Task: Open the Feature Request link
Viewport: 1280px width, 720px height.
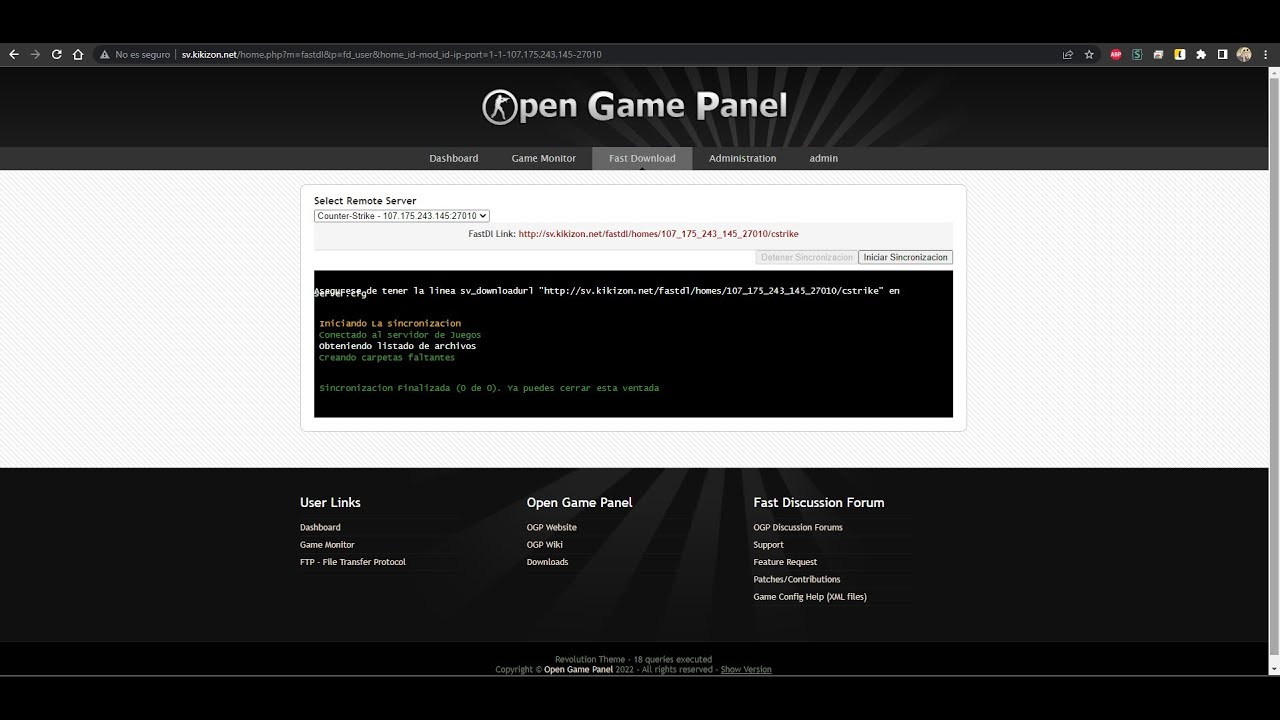Action: coord(785,562)
